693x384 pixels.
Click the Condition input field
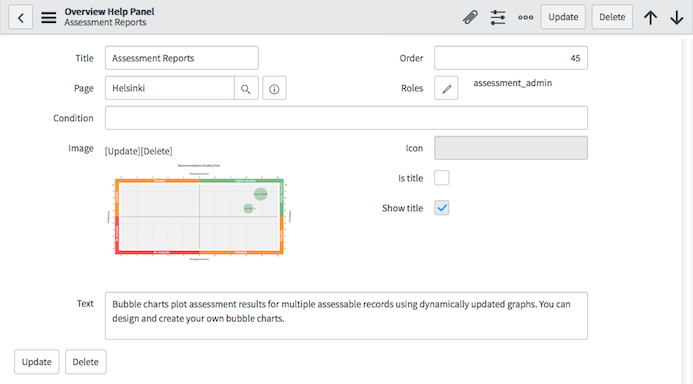(346, 118)
